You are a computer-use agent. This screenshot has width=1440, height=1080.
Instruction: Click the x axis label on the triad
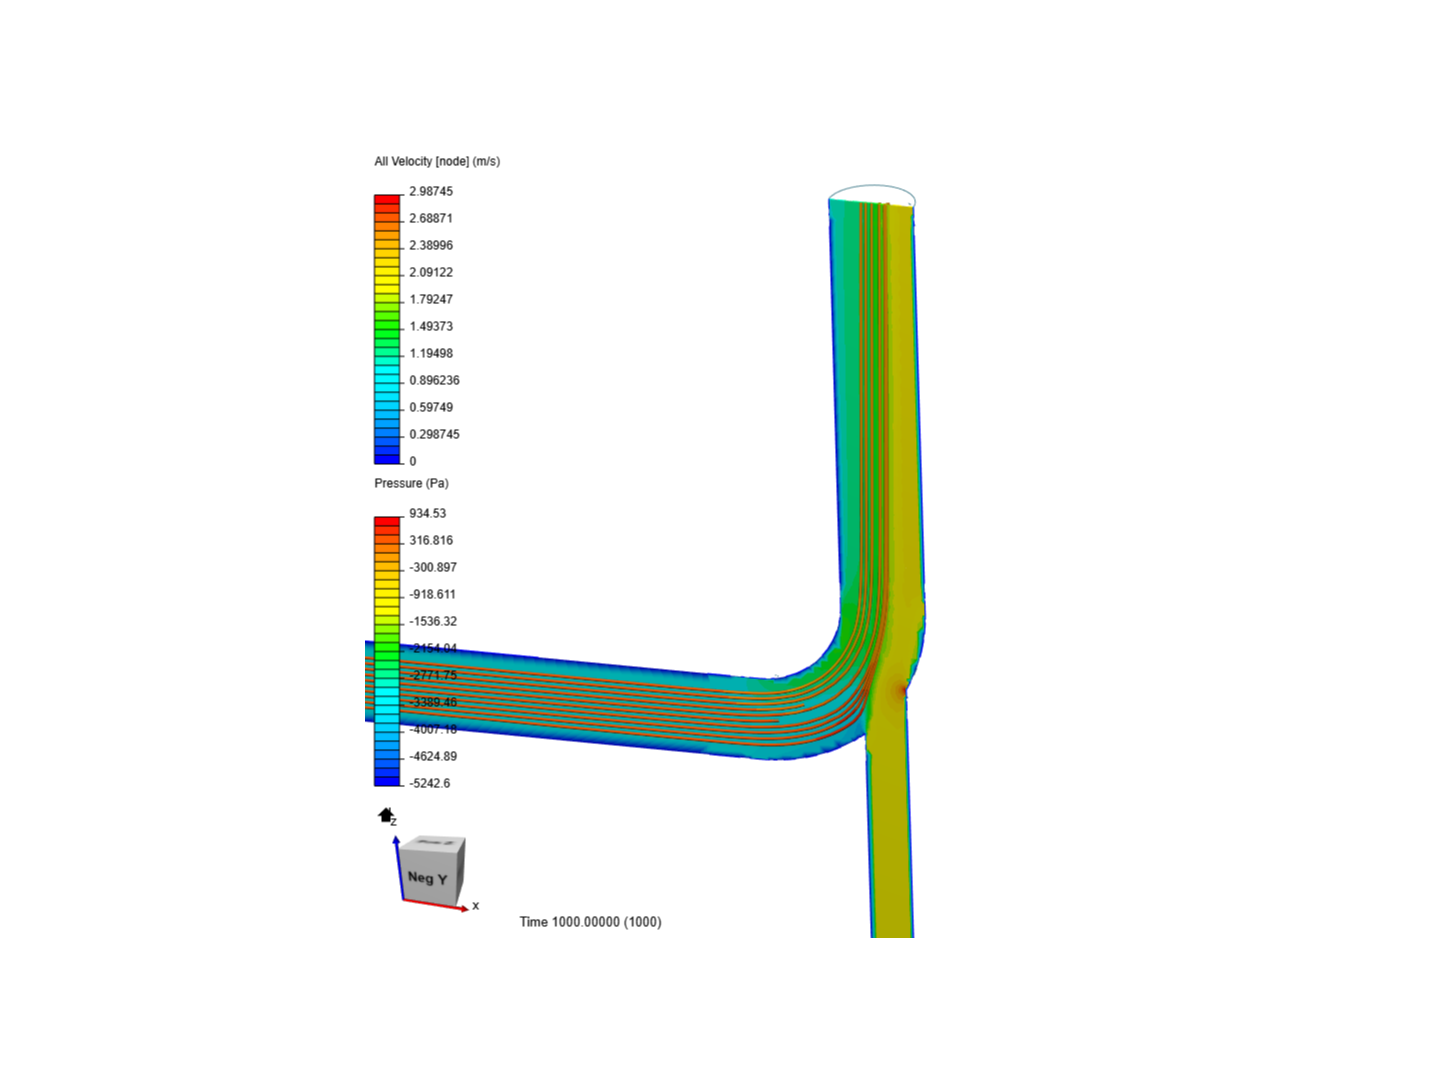coord(476,906)
